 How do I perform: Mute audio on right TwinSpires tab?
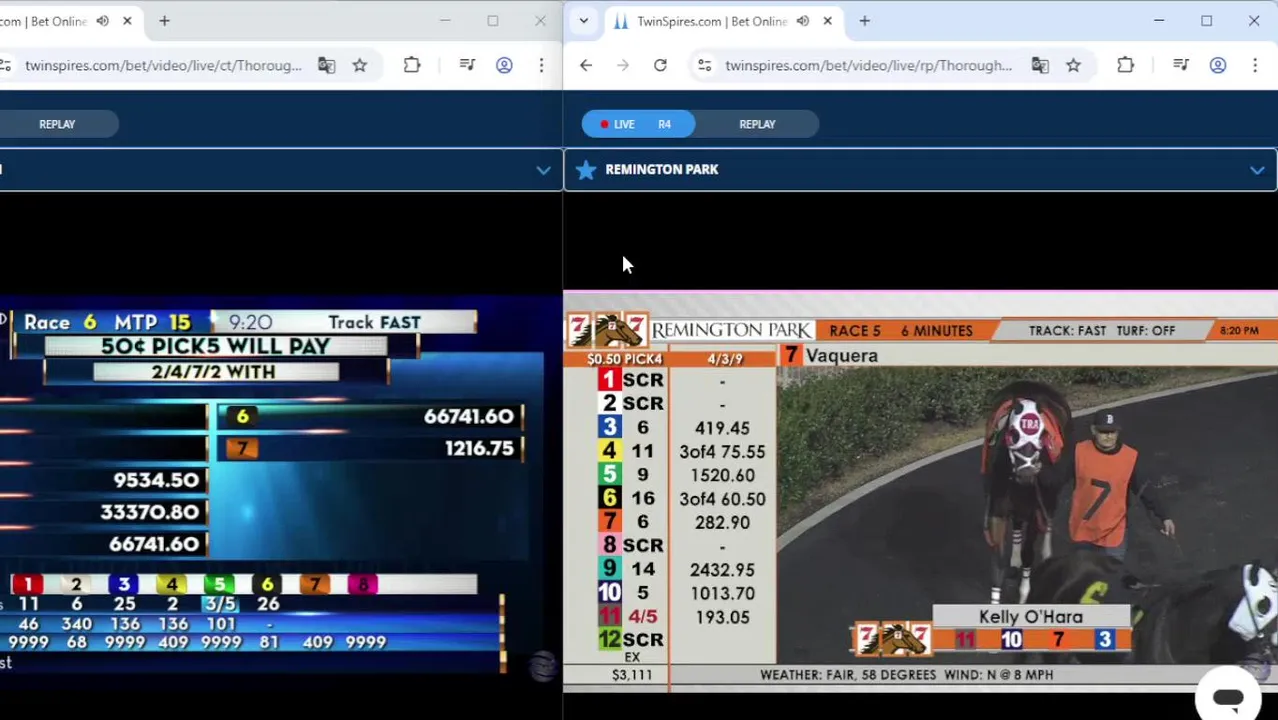coord(803,21)
